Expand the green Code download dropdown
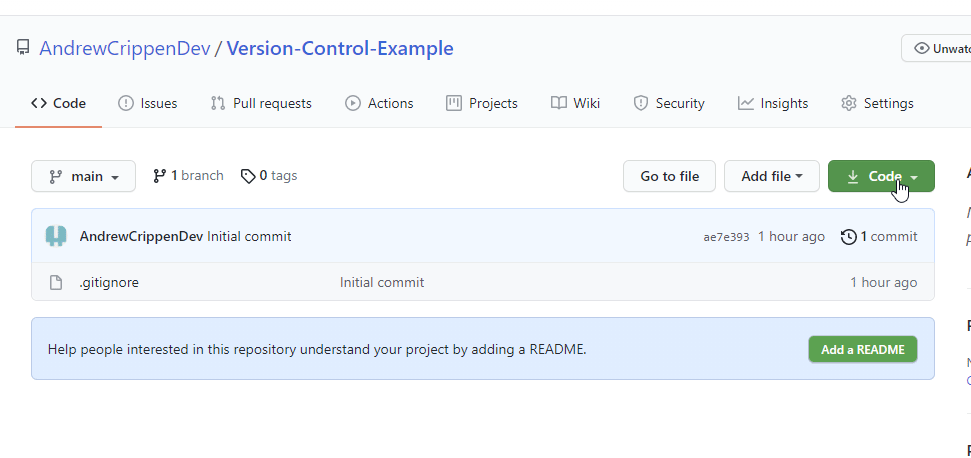Image resolution: width=971 pixels, height=458 pixels. click(x=881, y=176)
